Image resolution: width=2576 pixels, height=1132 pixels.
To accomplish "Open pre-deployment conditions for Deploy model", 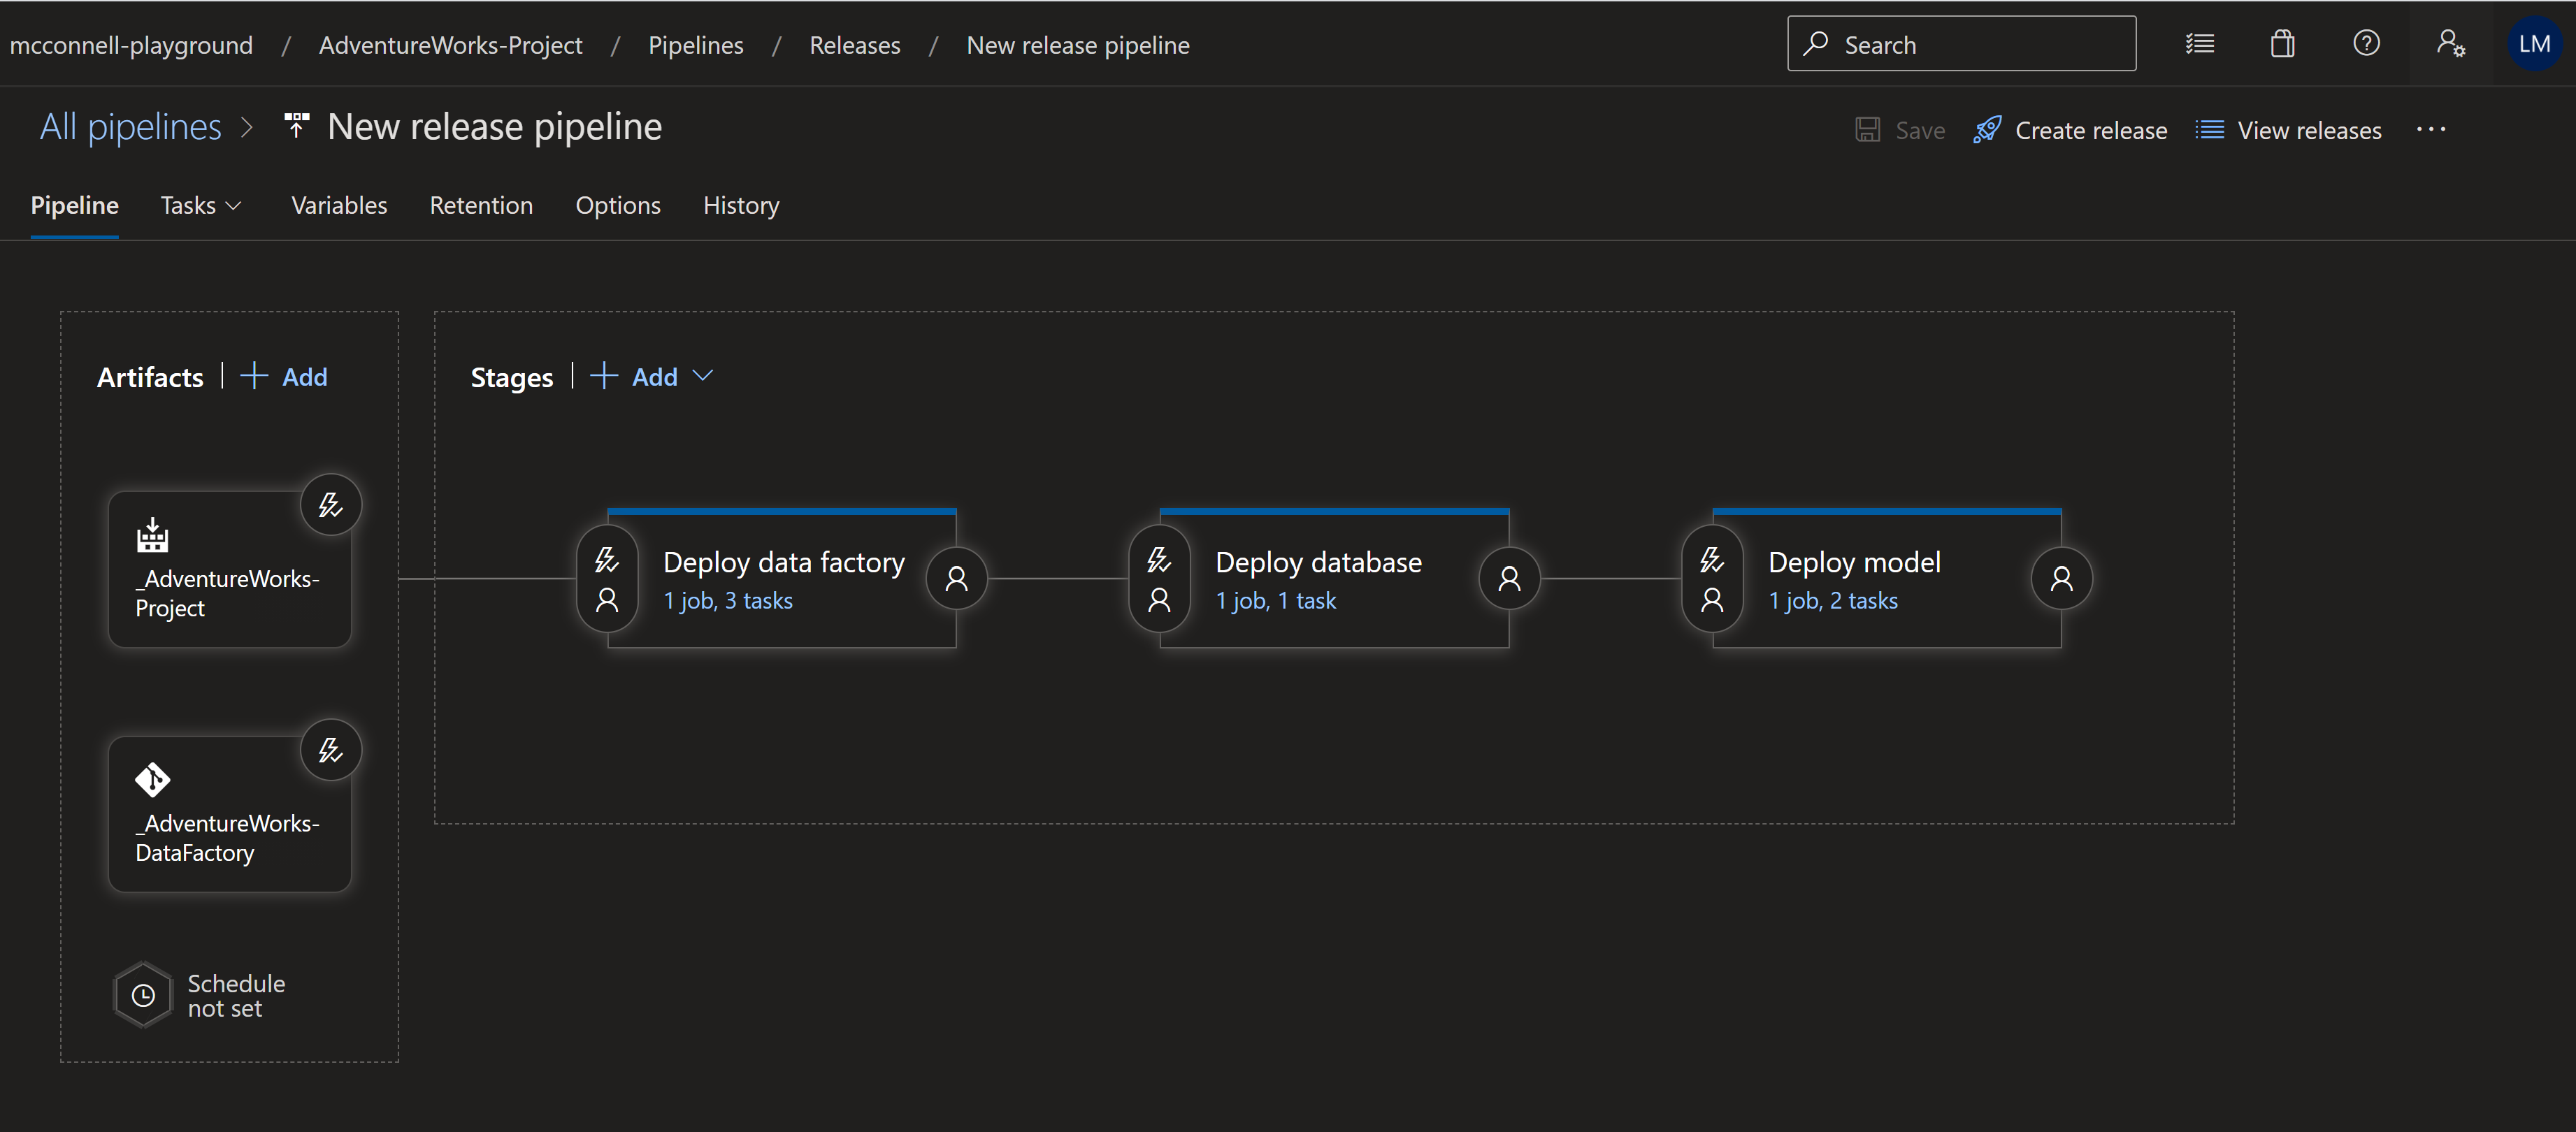I will pyautogui.click(x=1712, y=579).
